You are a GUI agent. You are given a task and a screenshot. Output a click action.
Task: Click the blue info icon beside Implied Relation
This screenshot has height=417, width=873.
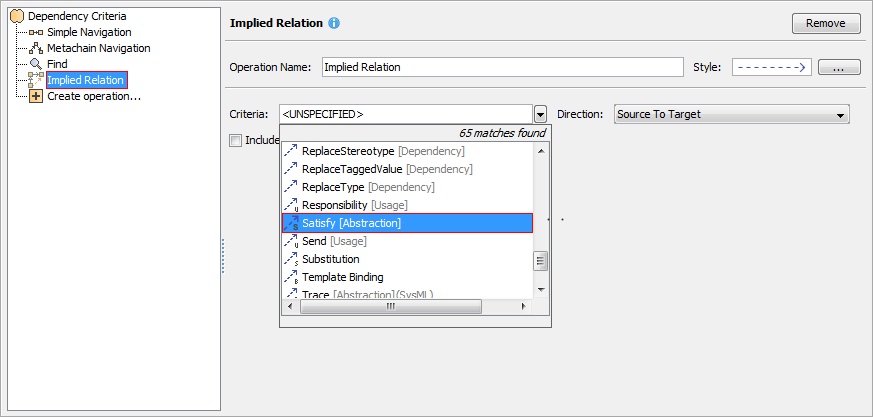coord(334,23)
